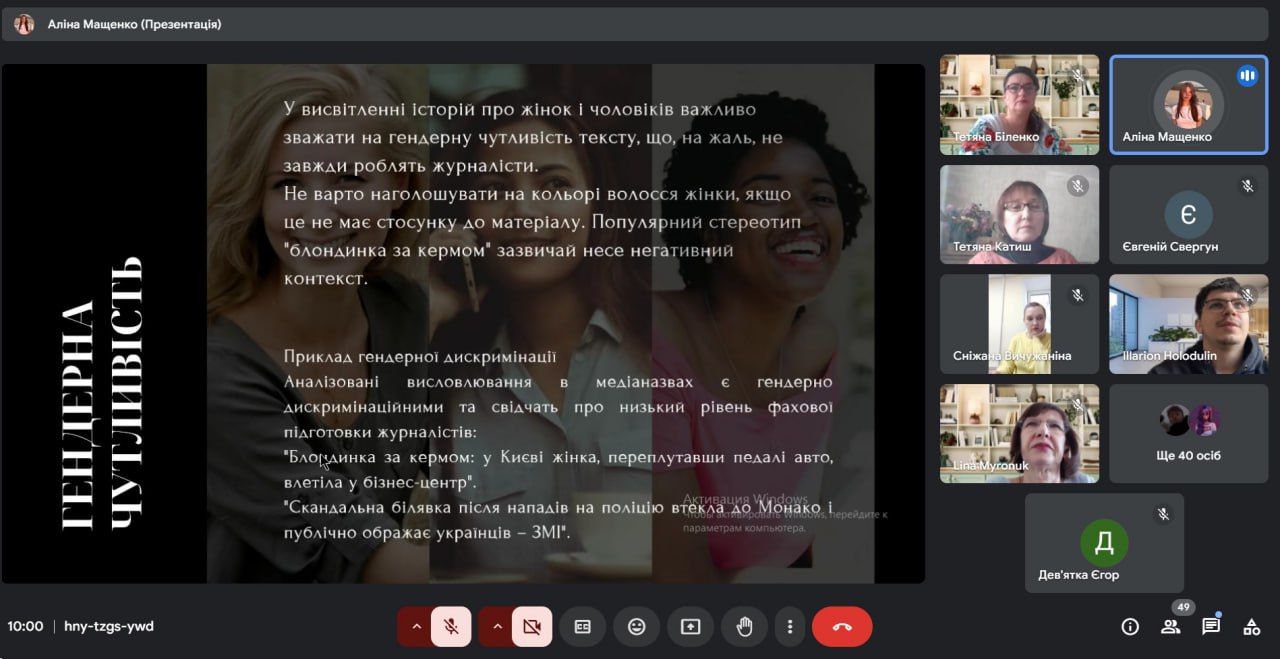Raise hand using the hand icon

(x=744, y=627)
